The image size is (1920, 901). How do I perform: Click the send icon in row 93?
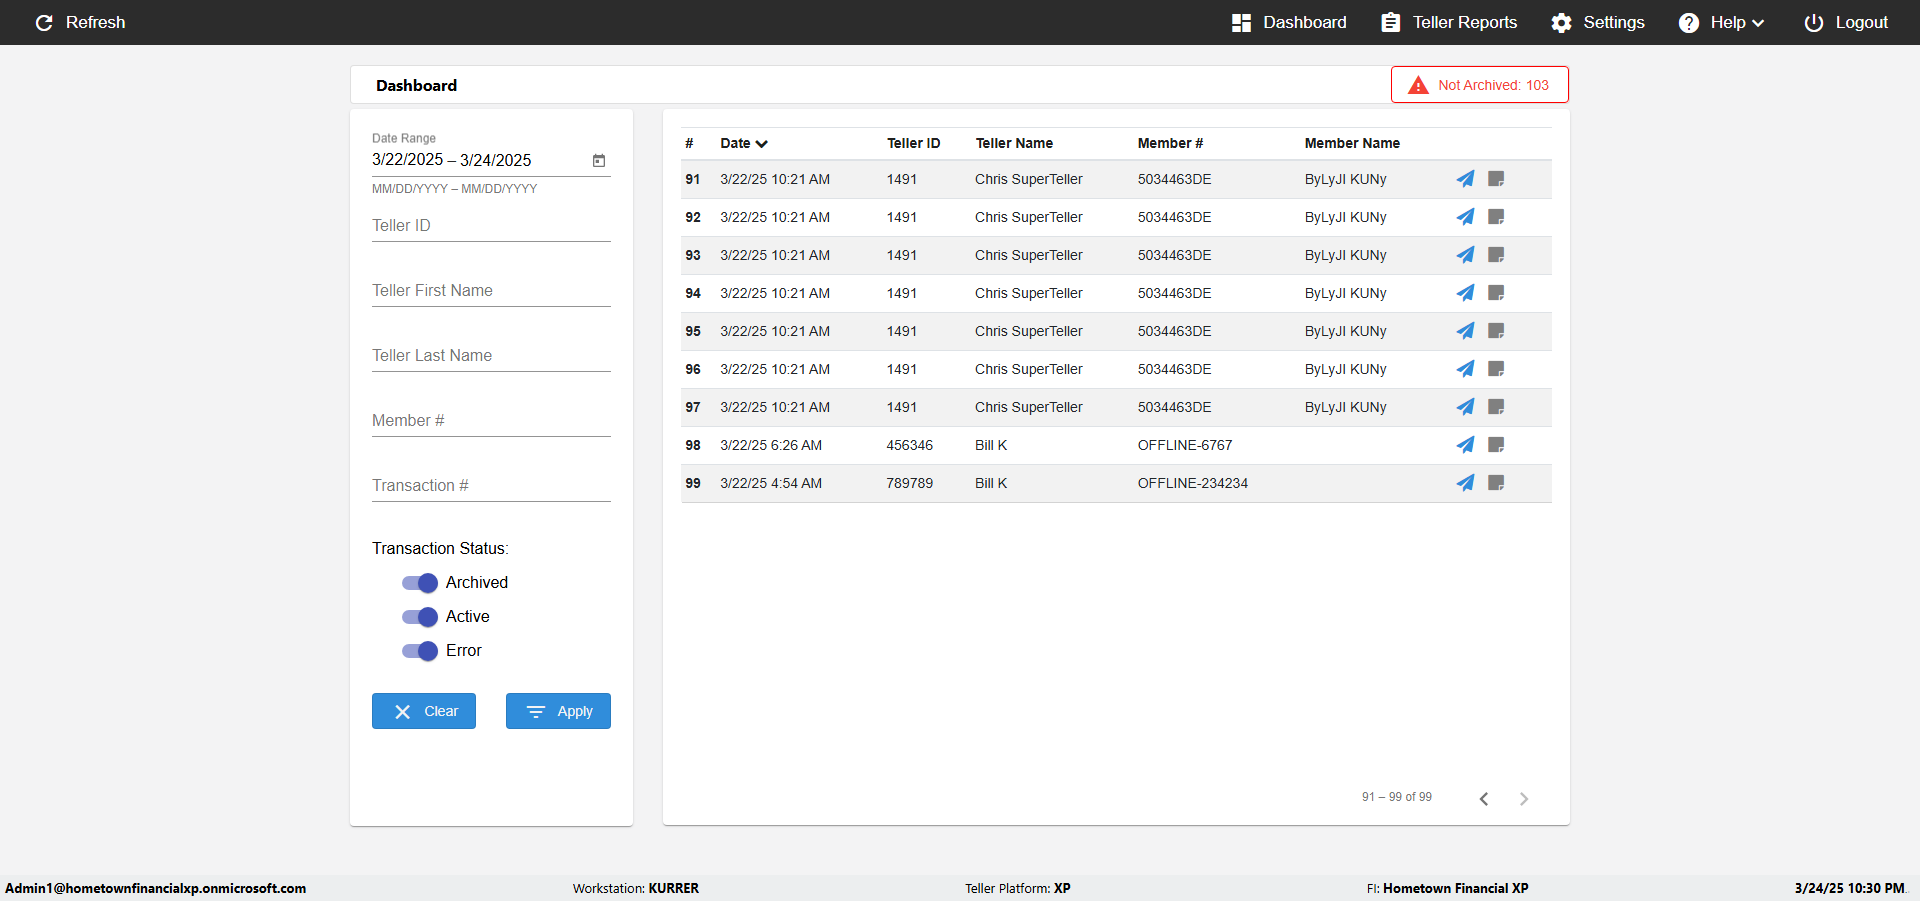pyautogui.click(x=1465, y=255)
